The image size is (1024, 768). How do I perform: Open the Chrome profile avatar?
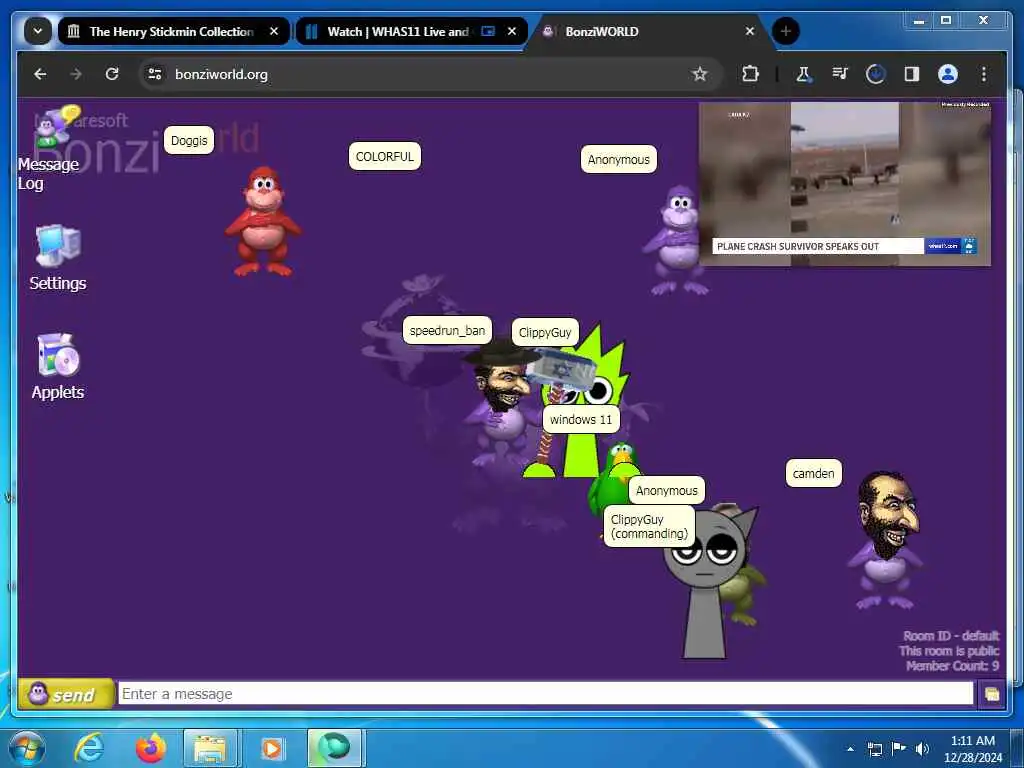(948, 74)
